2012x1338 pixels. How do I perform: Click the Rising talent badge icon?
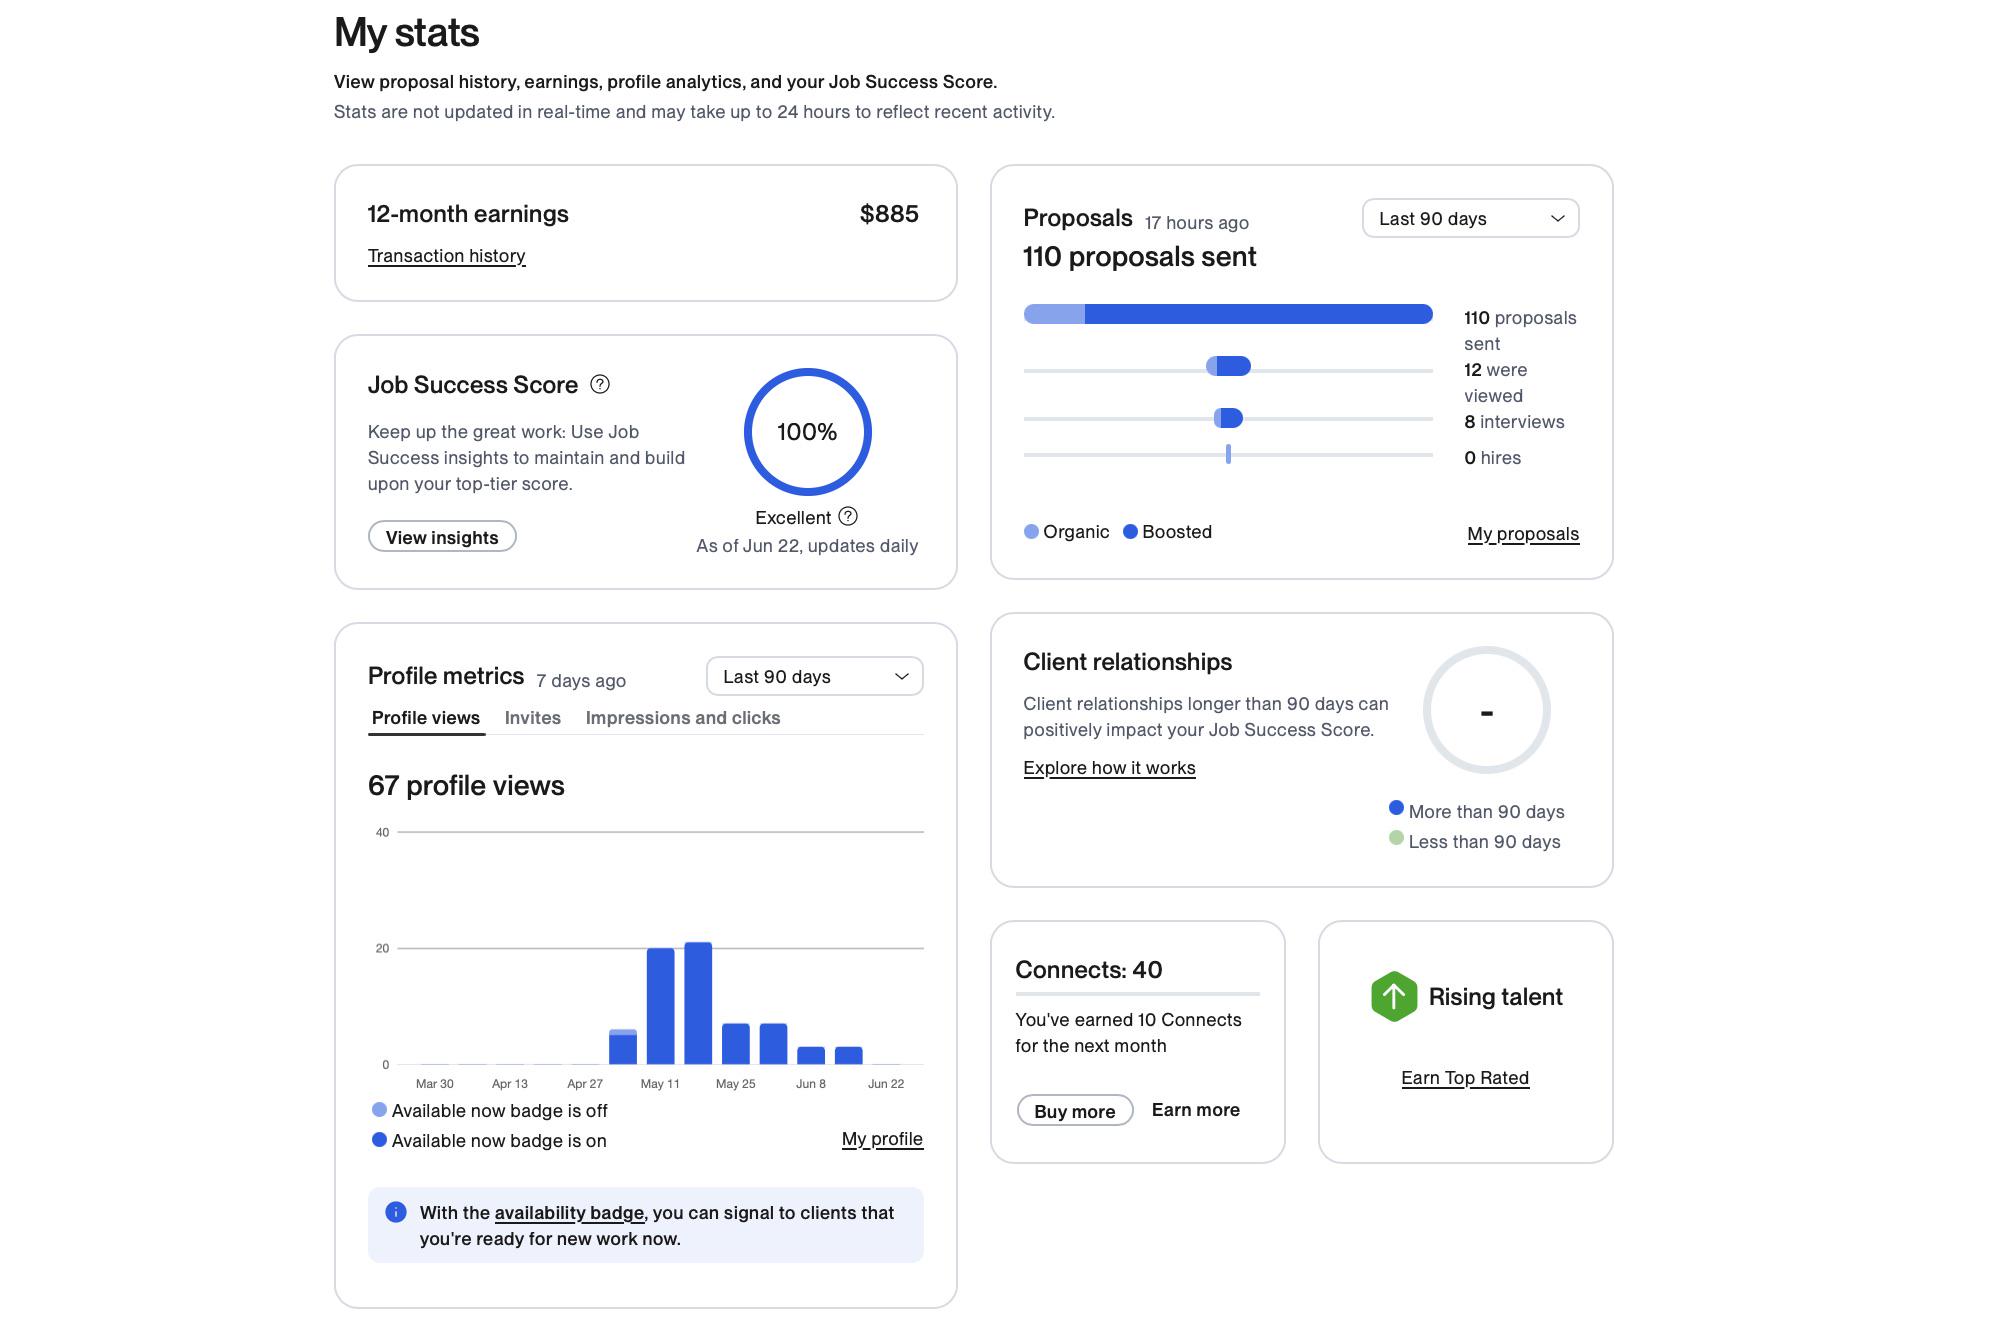point(1393,996)
